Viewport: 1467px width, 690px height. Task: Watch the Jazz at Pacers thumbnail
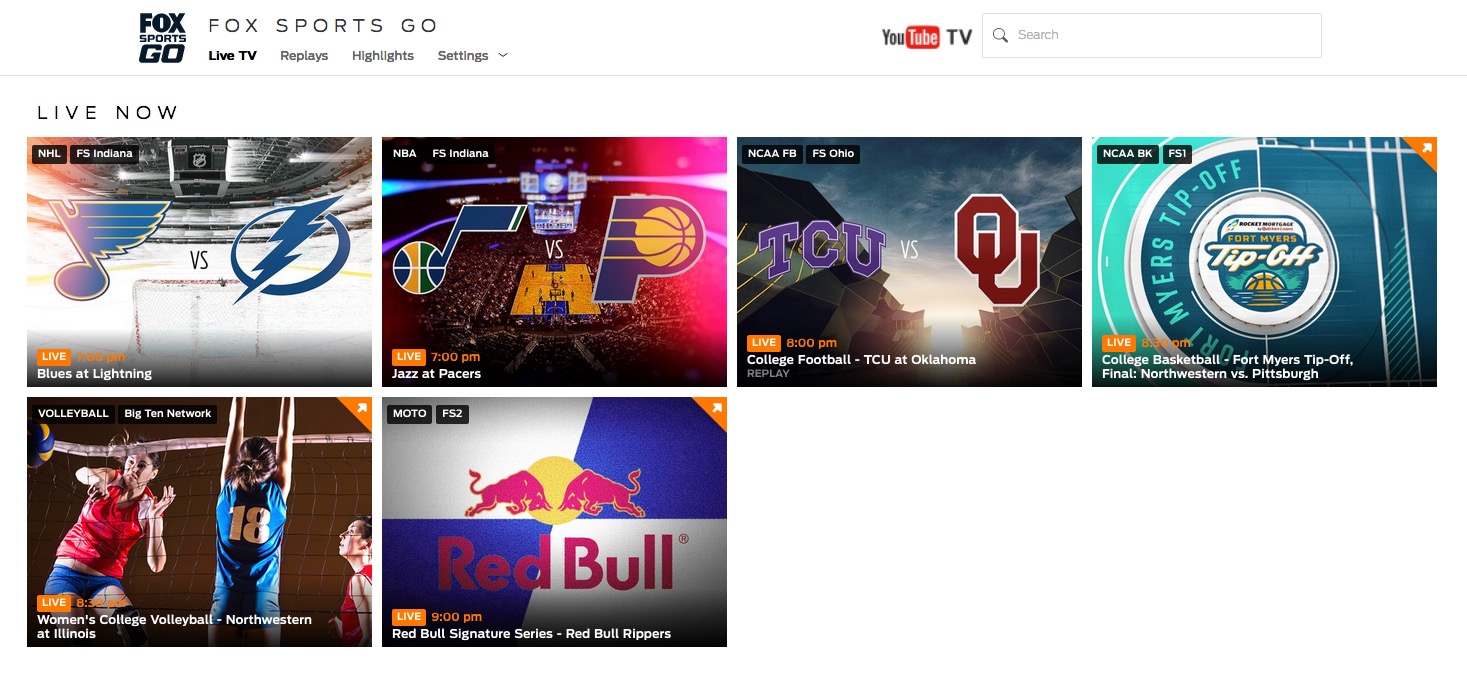[554, 250]
